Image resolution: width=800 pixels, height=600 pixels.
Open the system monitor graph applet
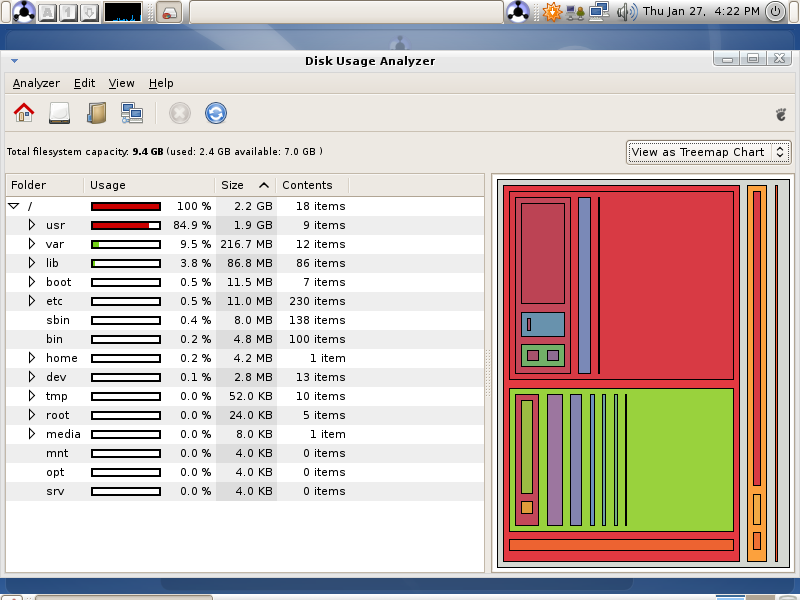coord(123,12)
